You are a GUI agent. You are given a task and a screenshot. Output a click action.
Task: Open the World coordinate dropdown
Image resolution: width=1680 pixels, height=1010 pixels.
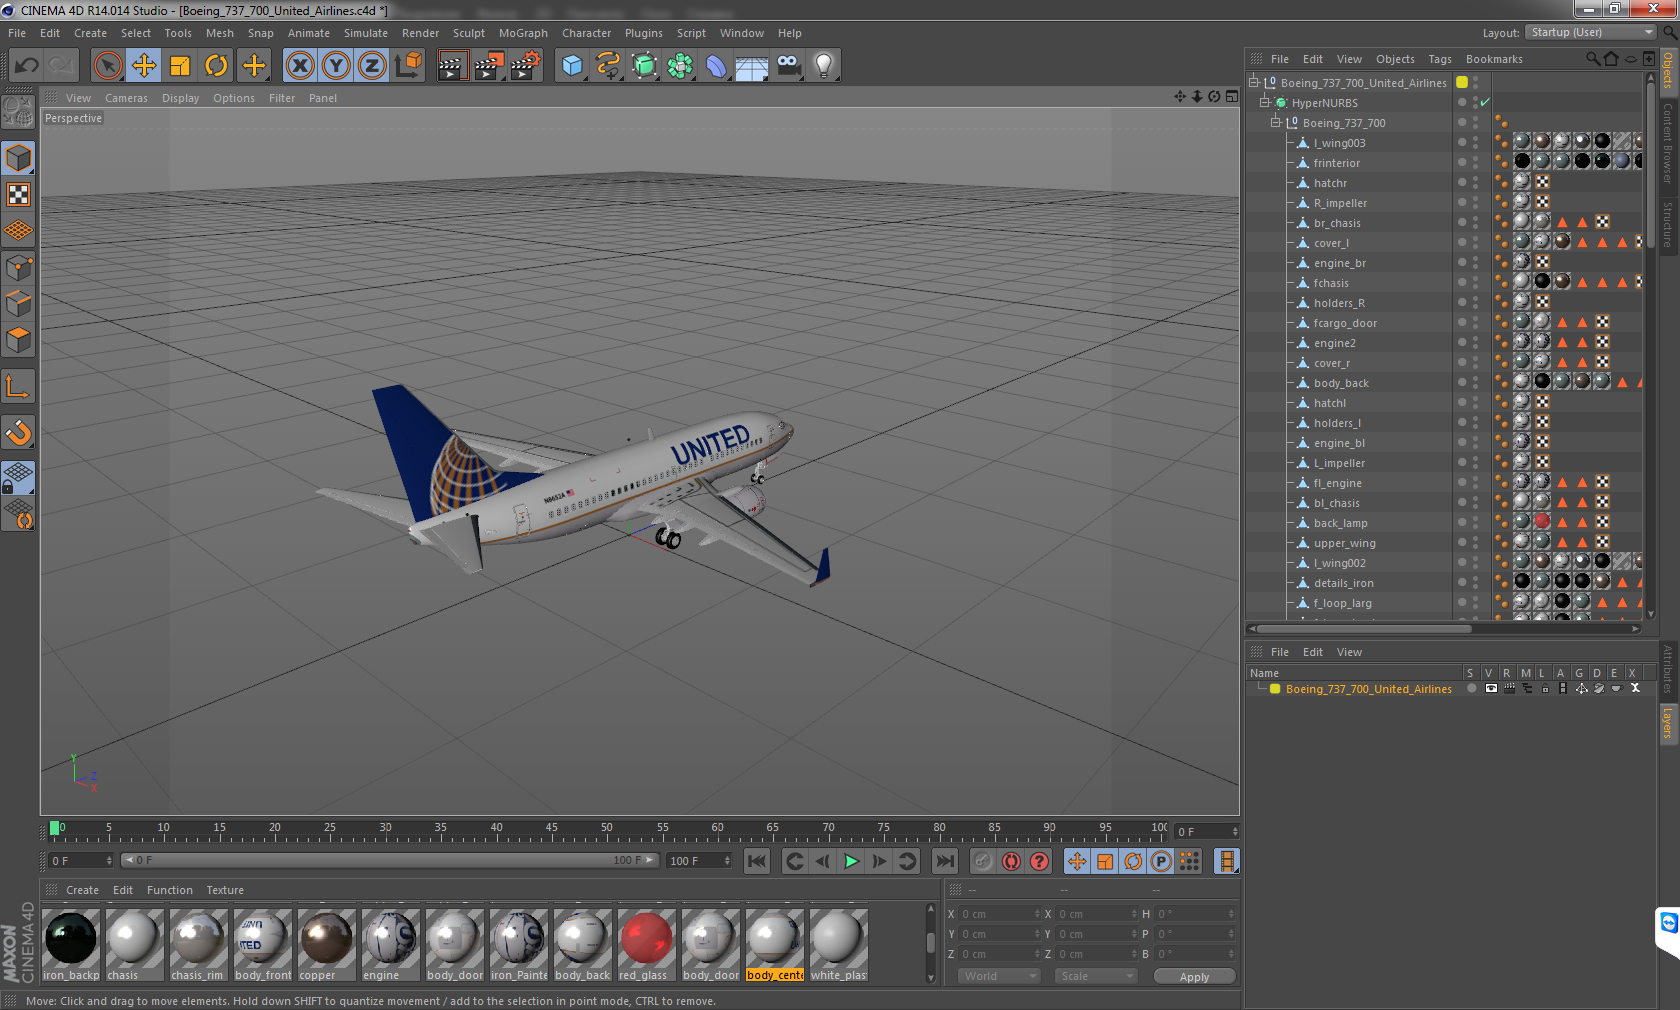tap(1000, 976)
